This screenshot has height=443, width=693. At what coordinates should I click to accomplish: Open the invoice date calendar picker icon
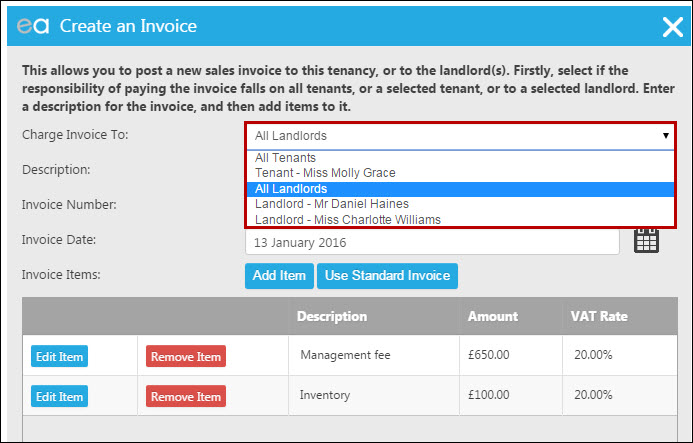(x=646, y=241)
